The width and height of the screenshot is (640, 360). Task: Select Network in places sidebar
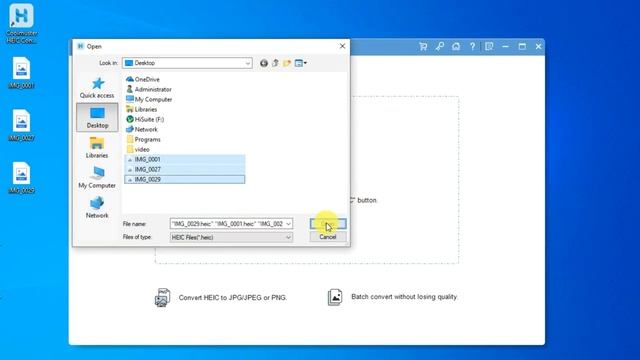[x=97, y=207]
